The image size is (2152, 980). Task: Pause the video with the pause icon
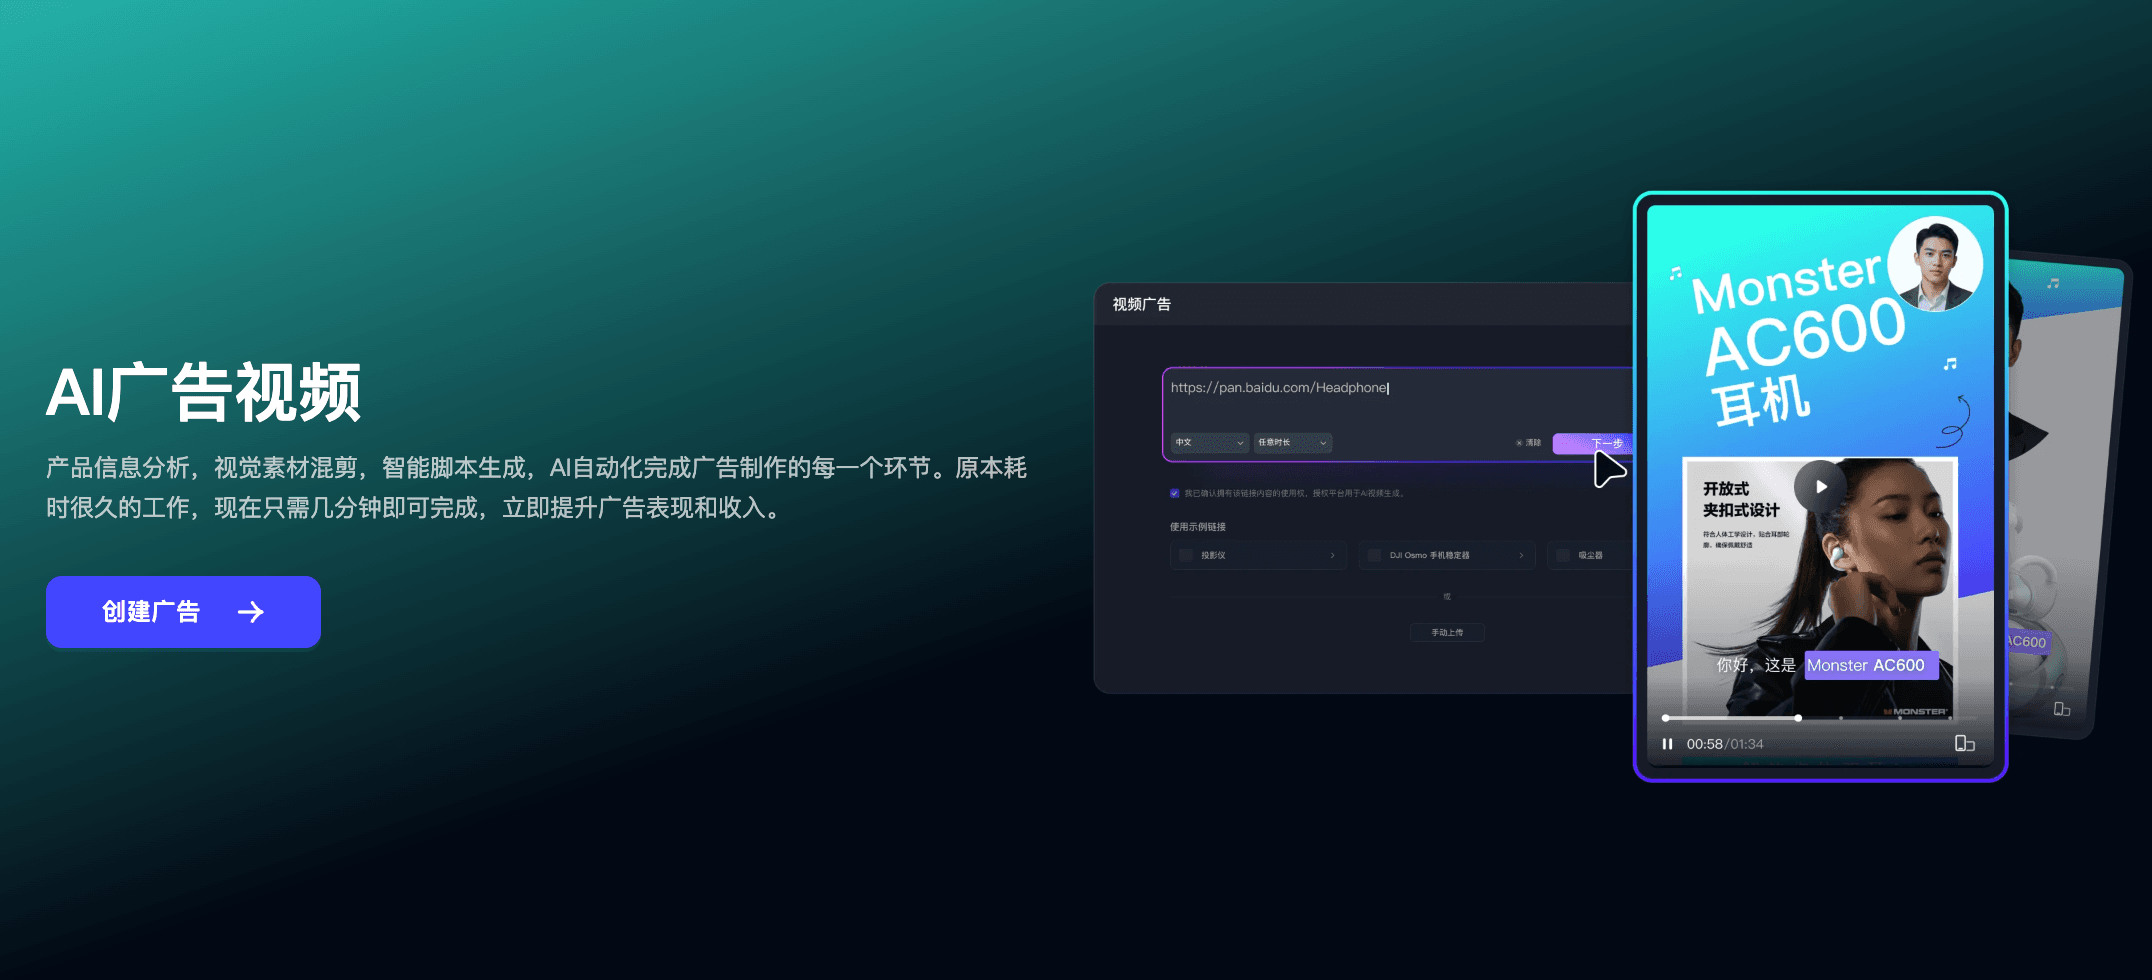click(x=1667, y=744)
